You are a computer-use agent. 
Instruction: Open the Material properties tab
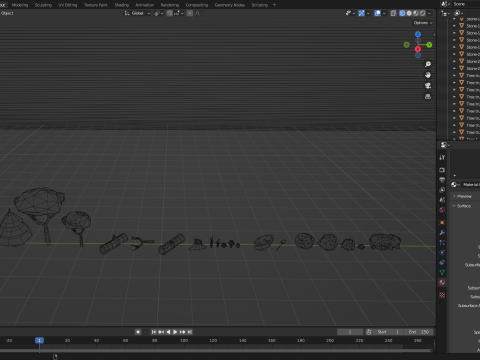pyautogui.click(x=442, y=282)
